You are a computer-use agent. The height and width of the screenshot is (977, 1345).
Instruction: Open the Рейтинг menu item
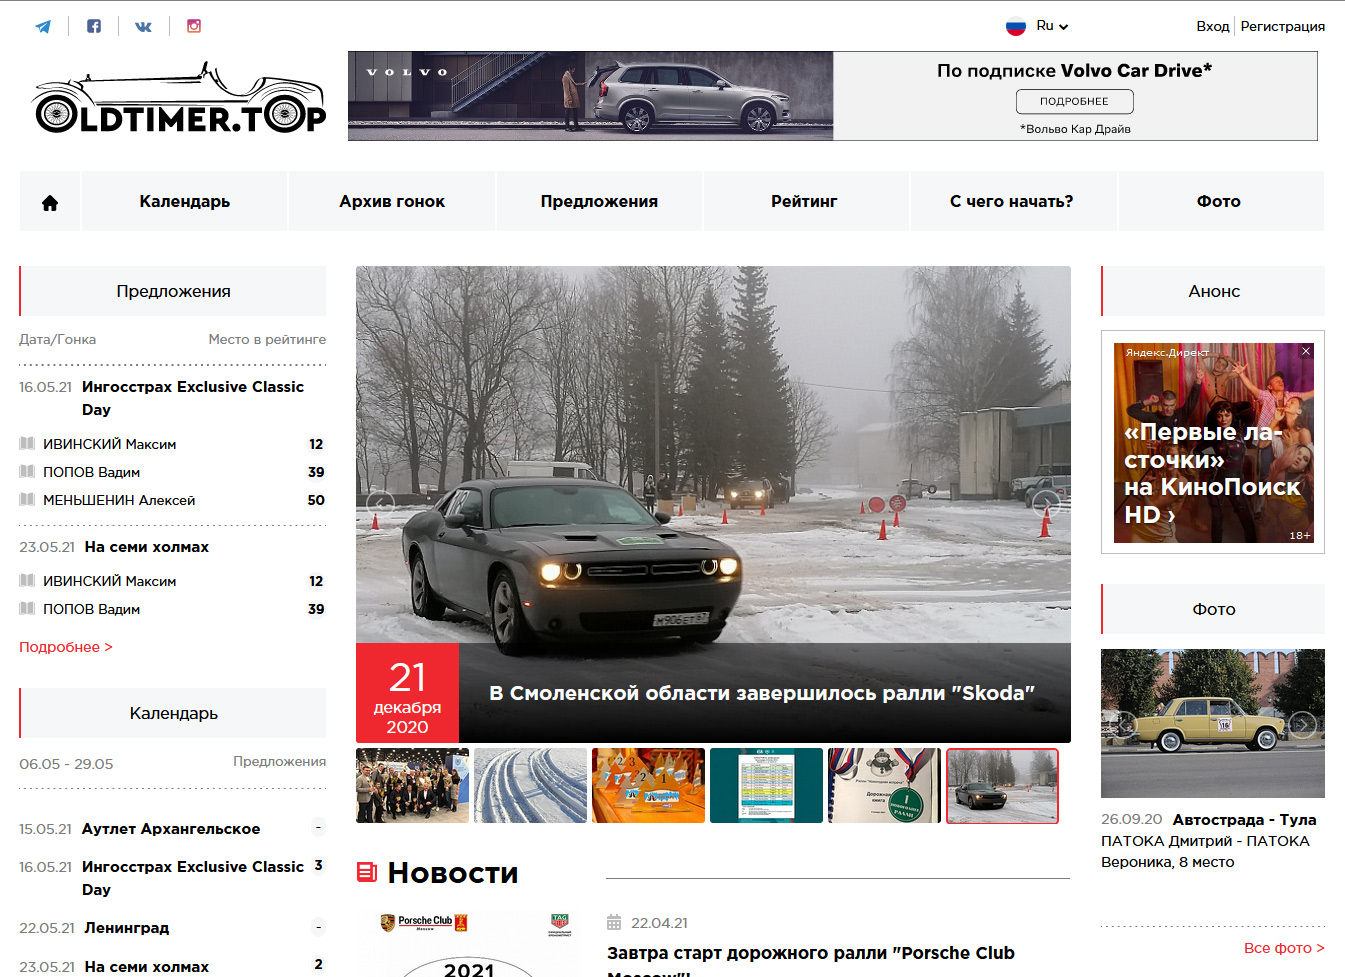[804, 202]
